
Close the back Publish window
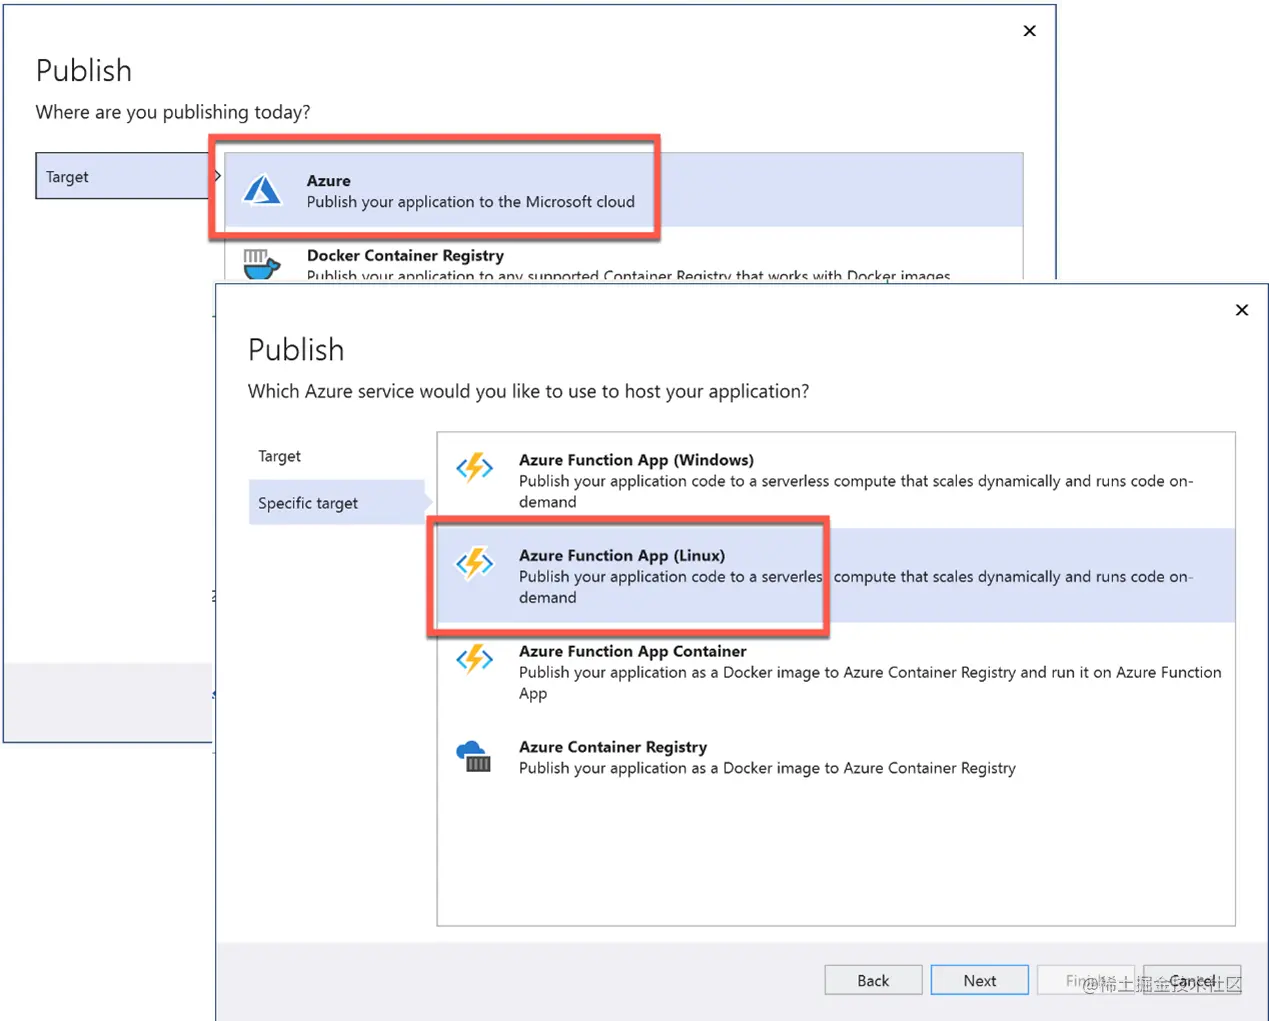(1030, 31)
